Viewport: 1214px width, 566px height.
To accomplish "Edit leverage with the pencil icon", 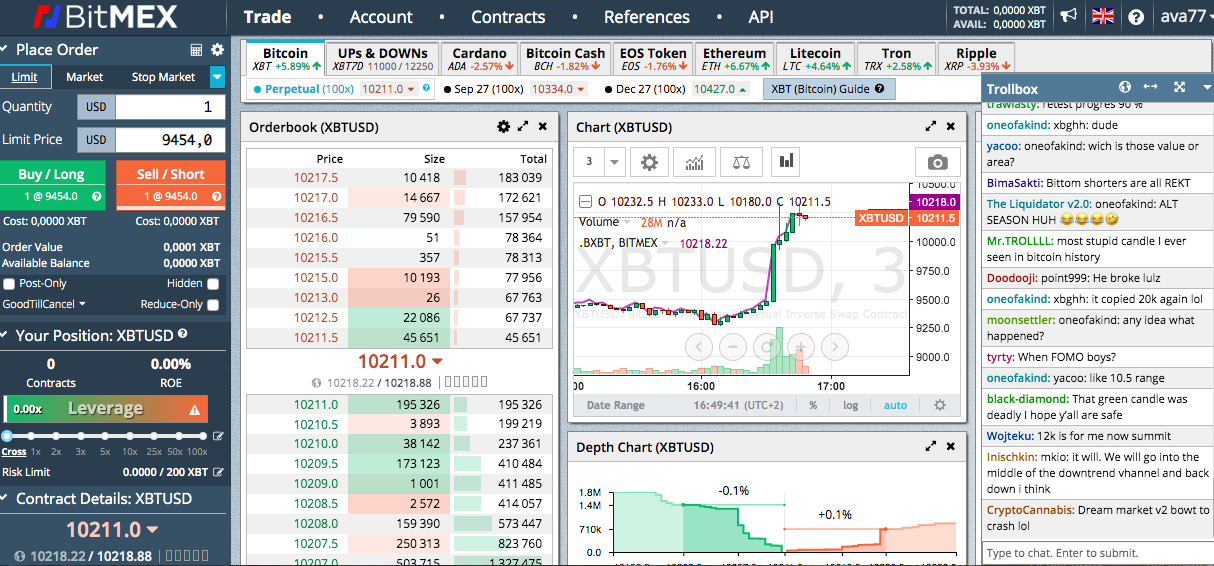I will coord(219,436).
